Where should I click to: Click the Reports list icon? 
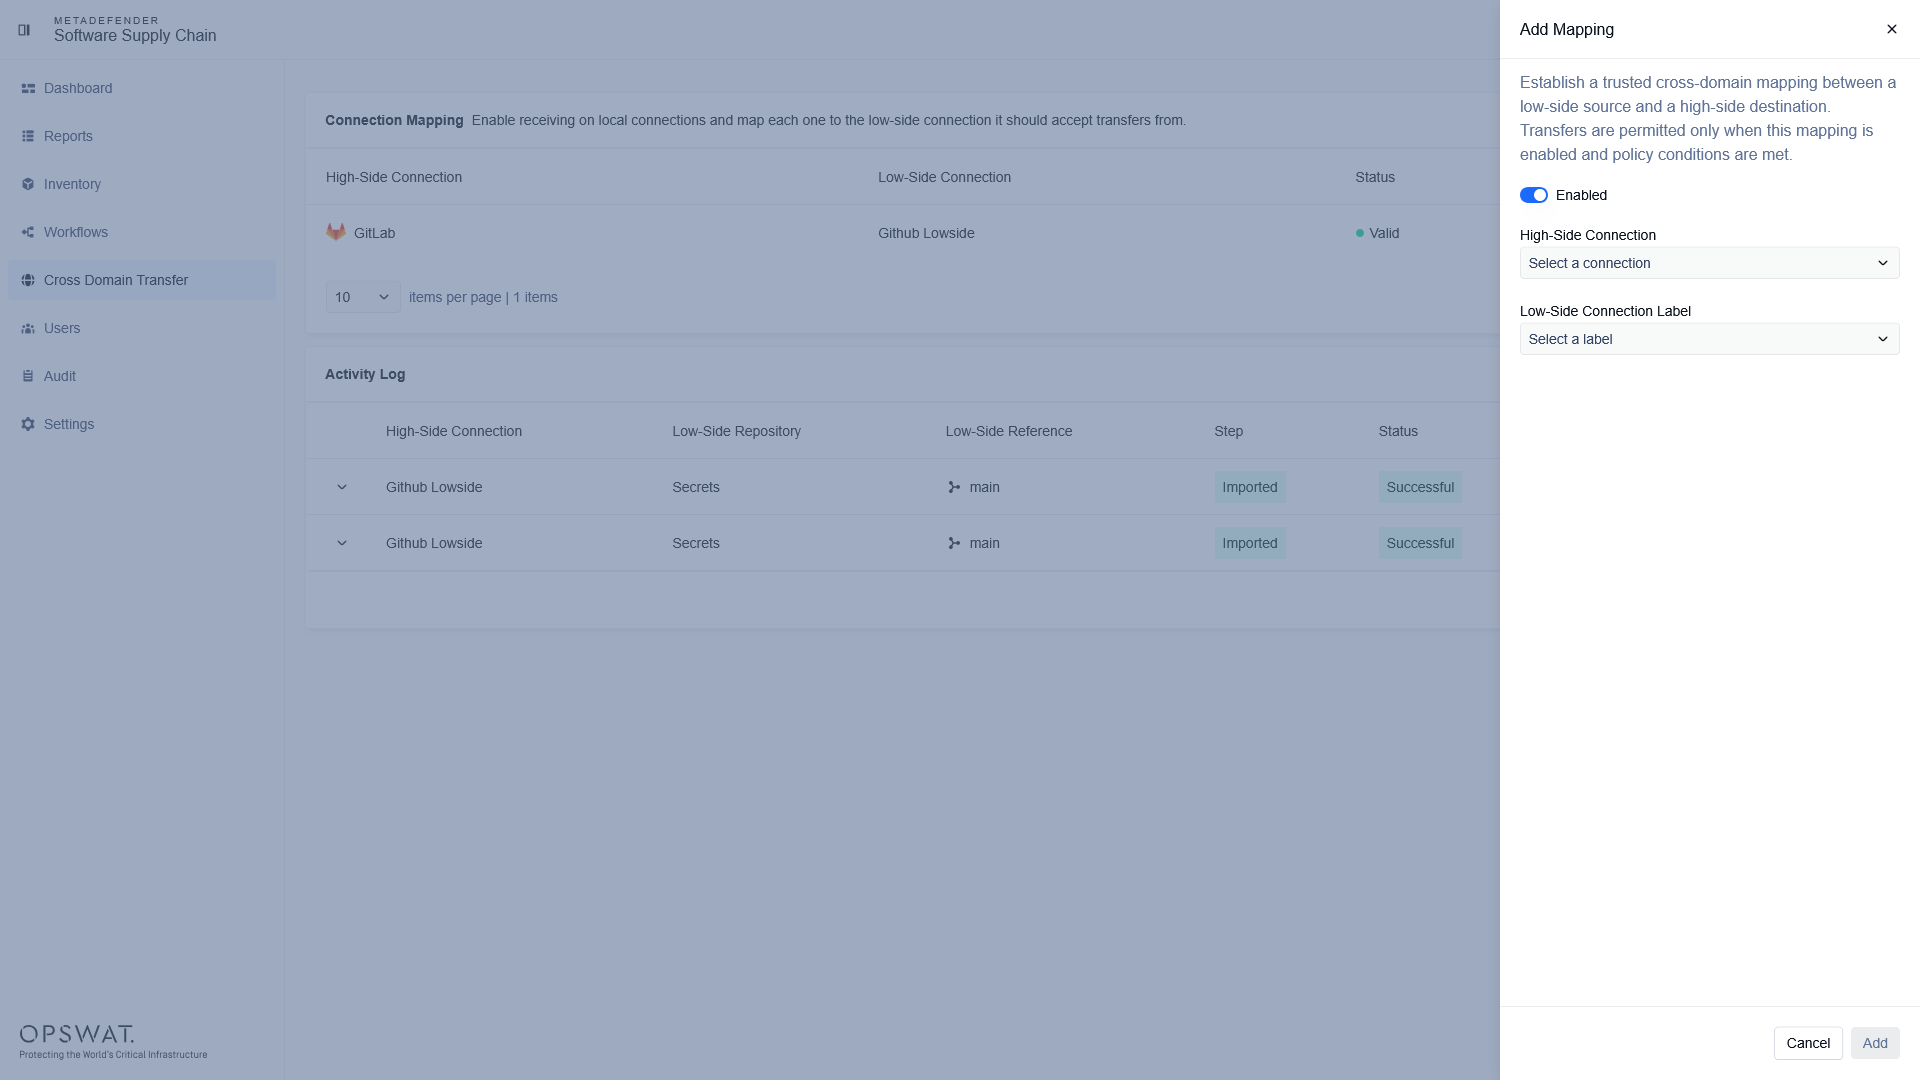point(28,137)
